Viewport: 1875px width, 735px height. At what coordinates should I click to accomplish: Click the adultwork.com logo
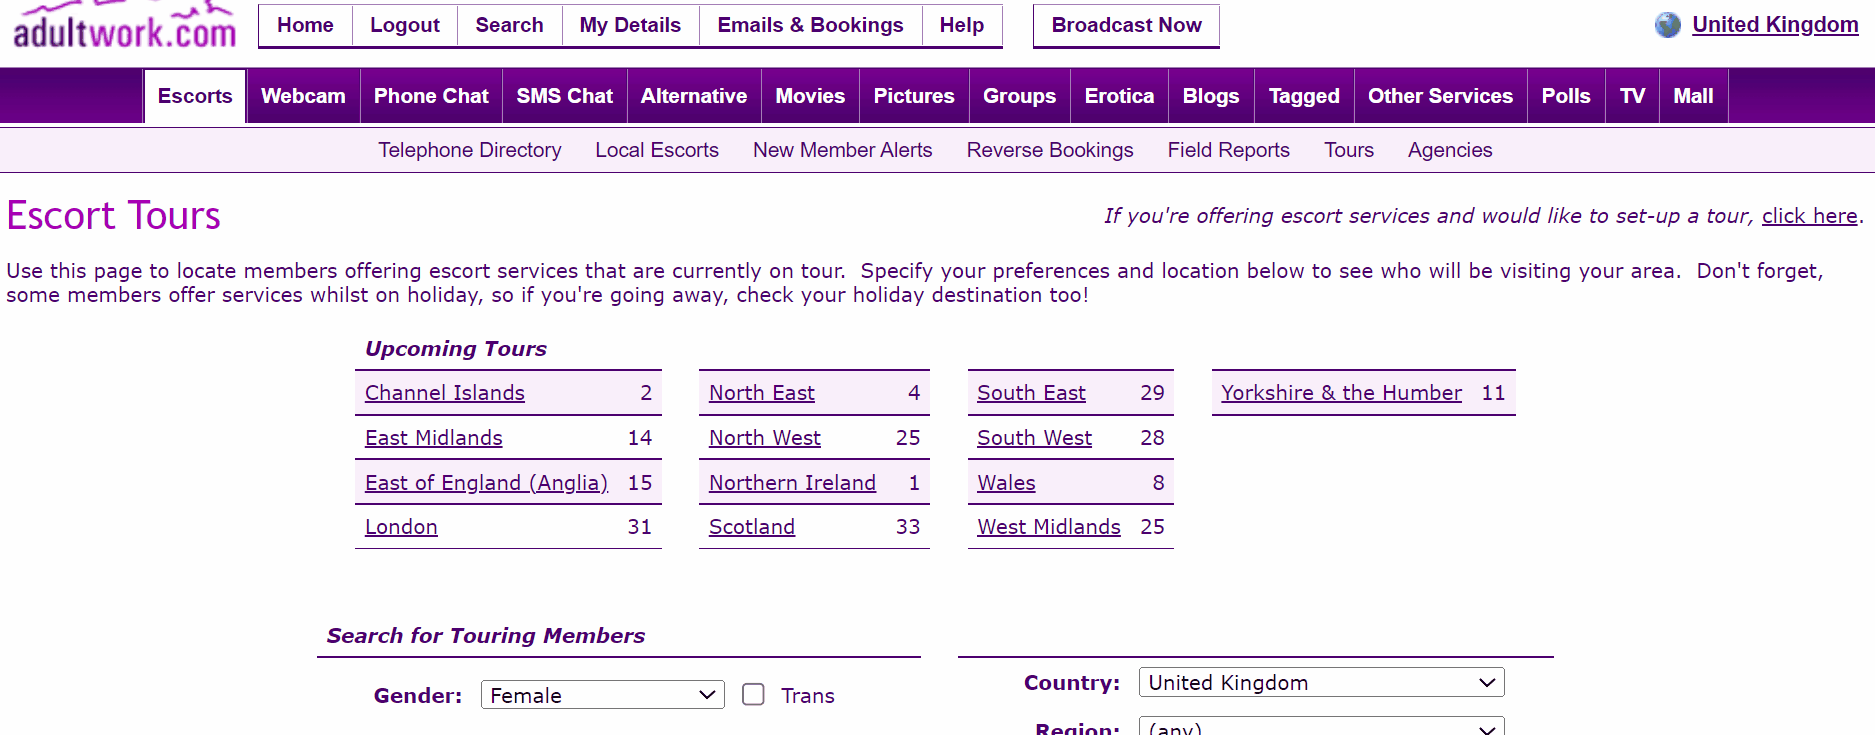pos(124,28)
